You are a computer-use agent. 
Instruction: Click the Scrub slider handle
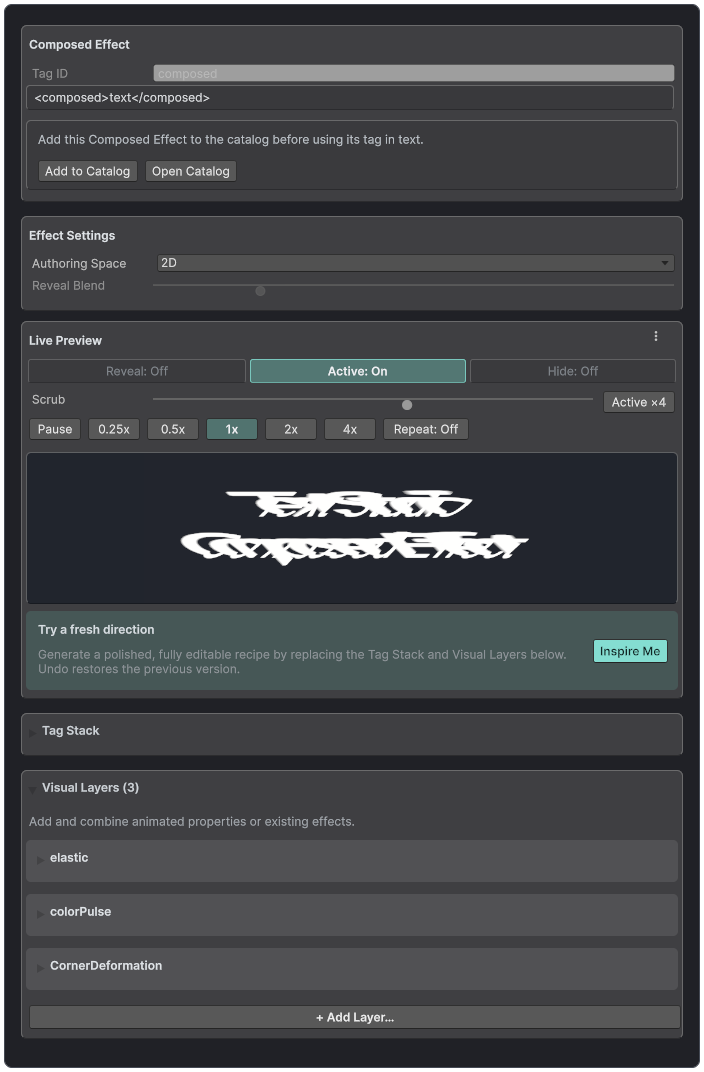[407, 405]
